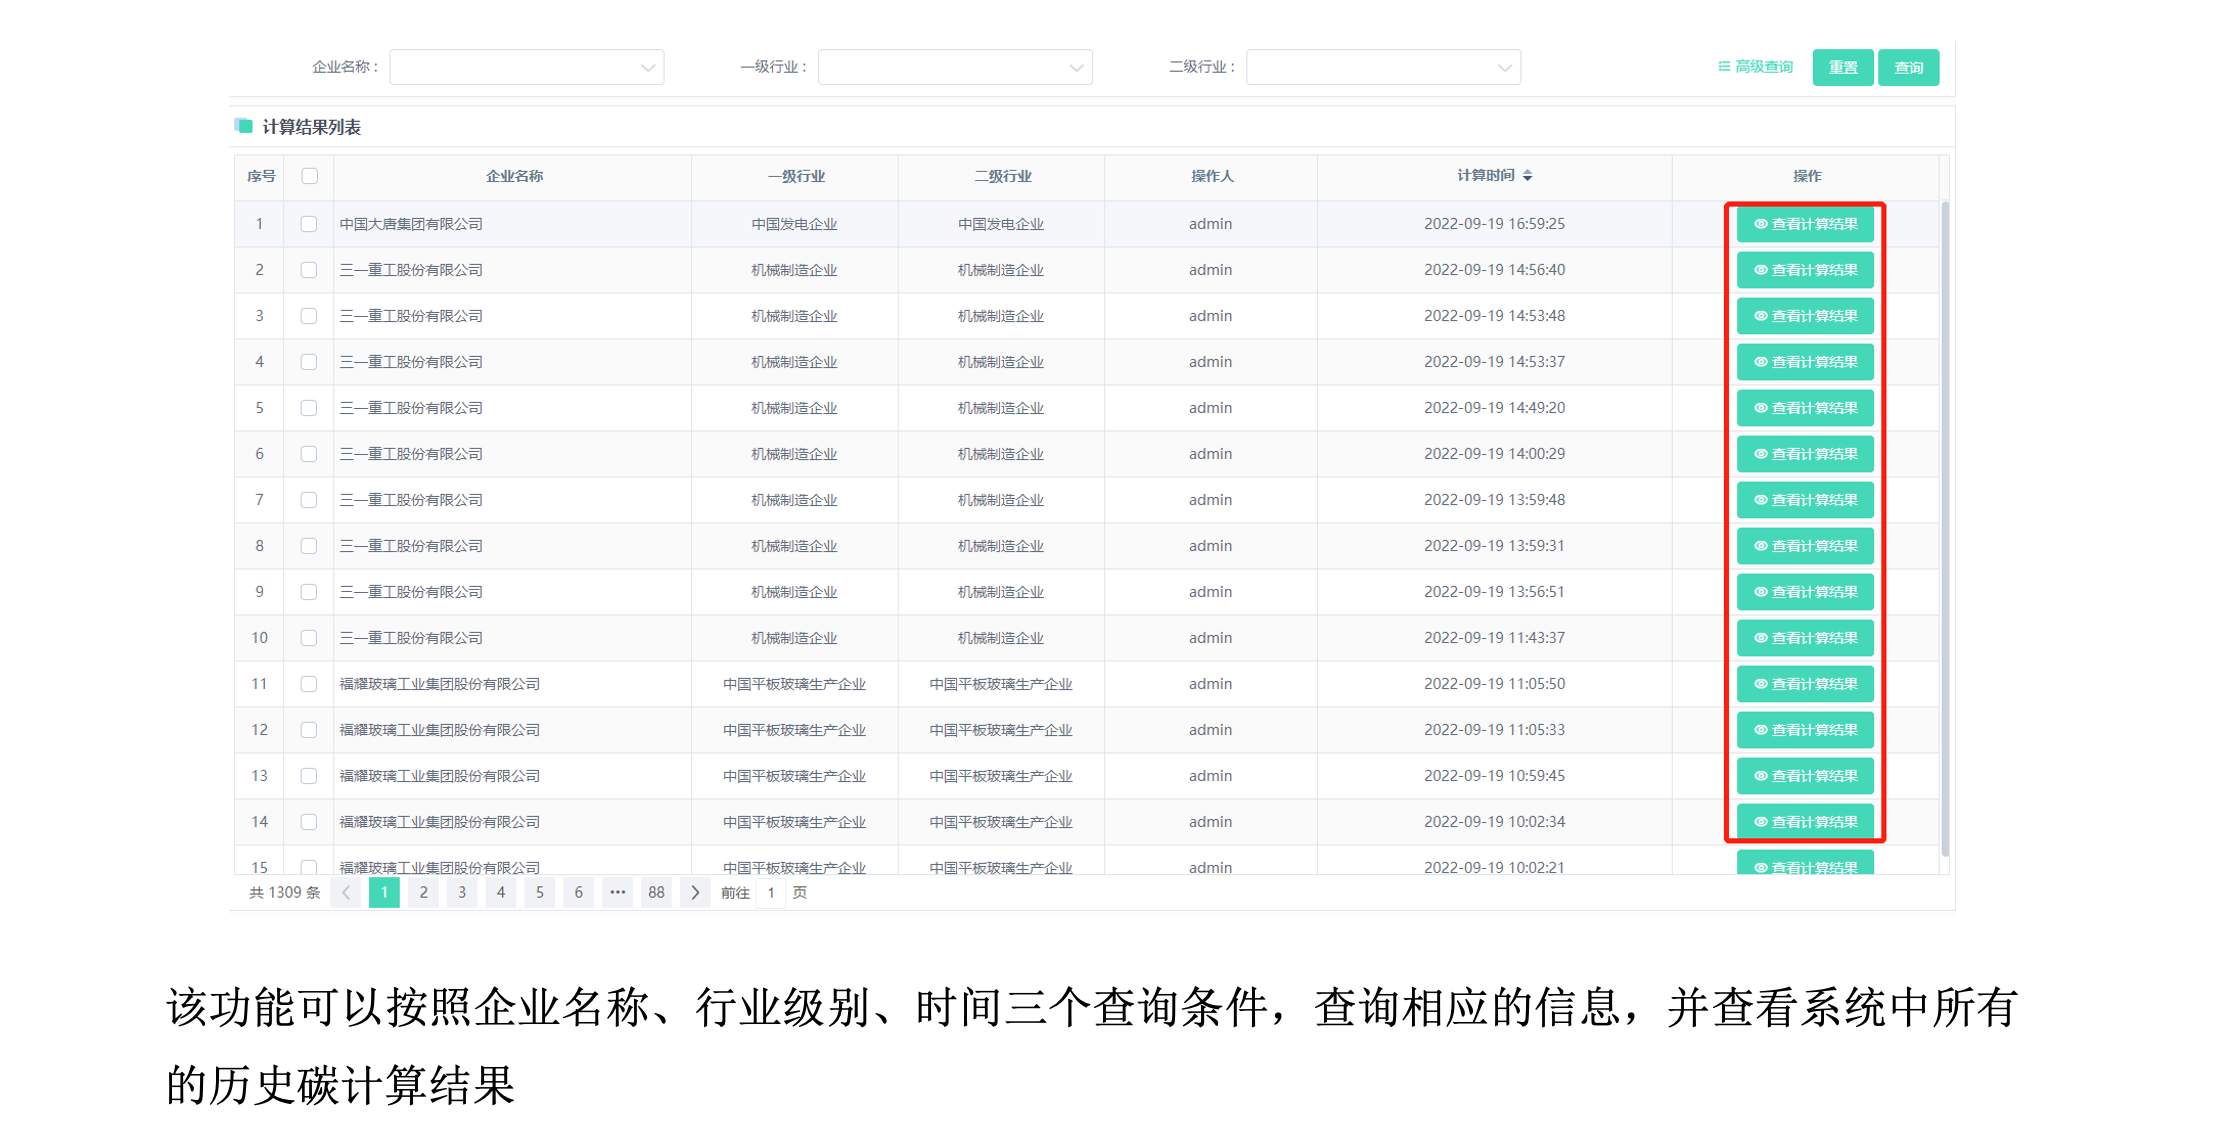2238x1122 pixels.
Task: Sort by 计算时间 column arrows
Action: coord(1527,176)
